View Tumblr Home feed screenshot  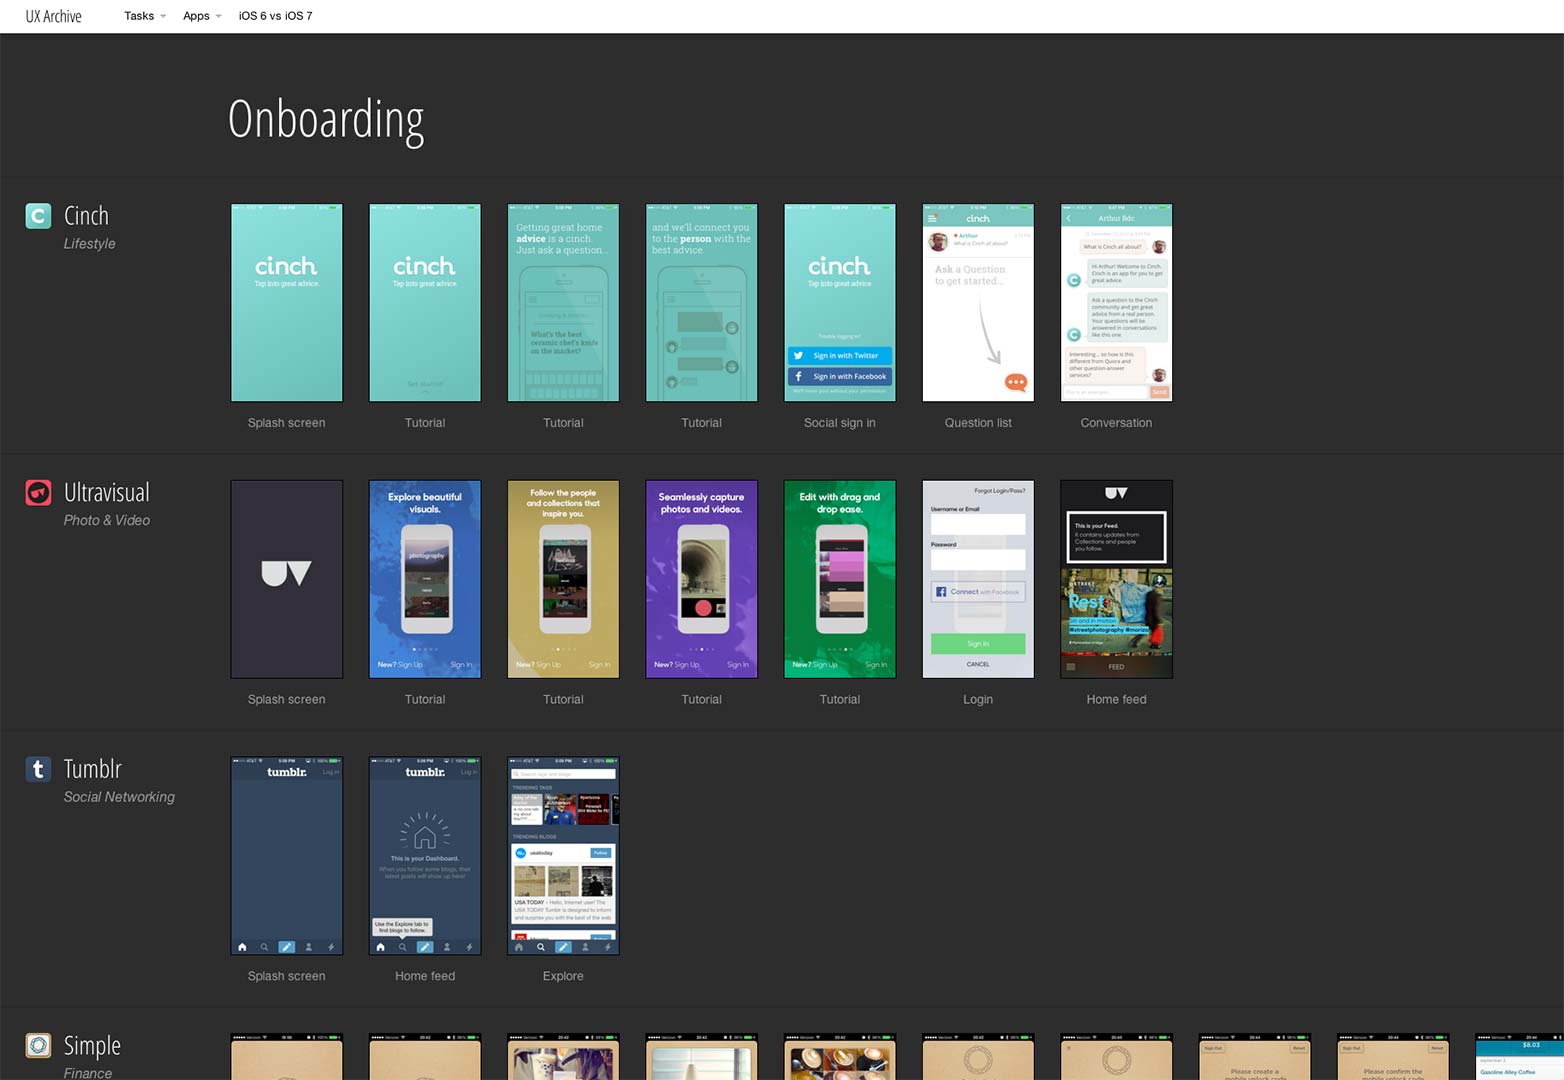pyautogui.click(x=425, y=856)
